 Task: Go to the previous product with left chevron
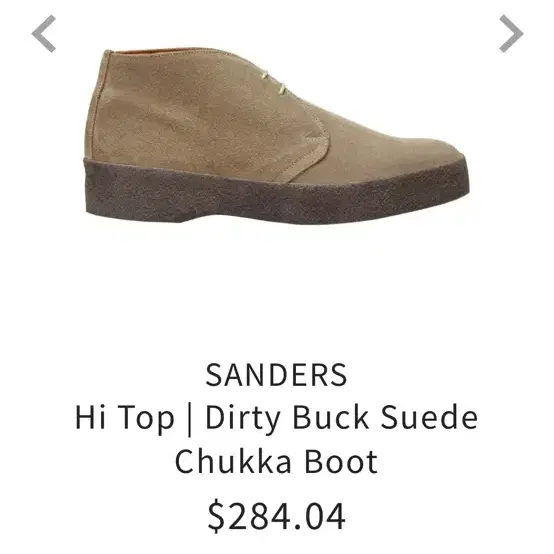44,34
